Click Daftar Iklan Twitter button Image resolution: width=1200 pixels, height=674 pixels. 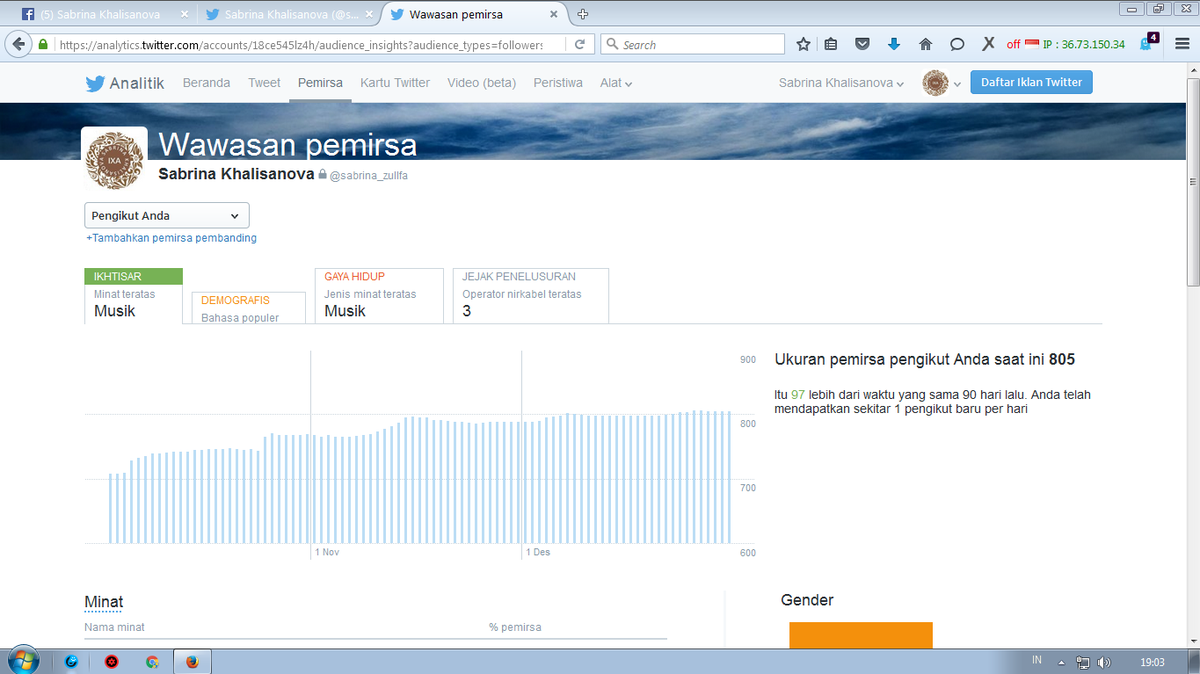(1031, 82)
